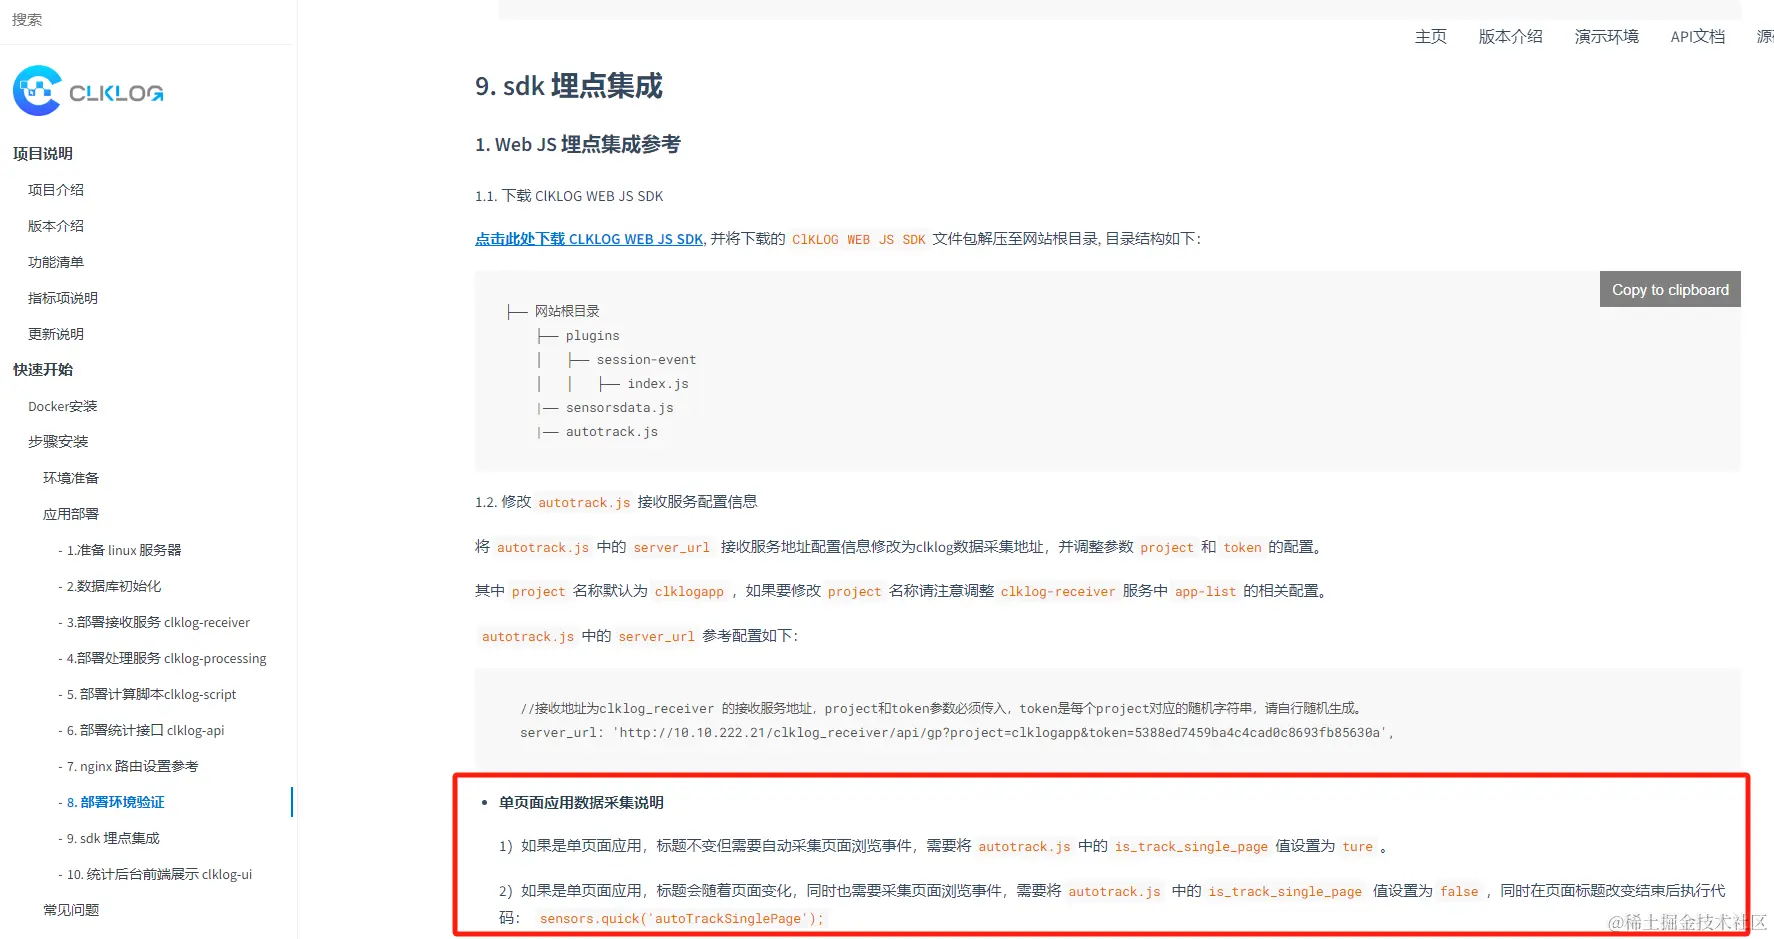Image resolution: width=1774 pixels, height=939 pixels.
Task: Click app-list inline code text
Action: click(1205, 592)
